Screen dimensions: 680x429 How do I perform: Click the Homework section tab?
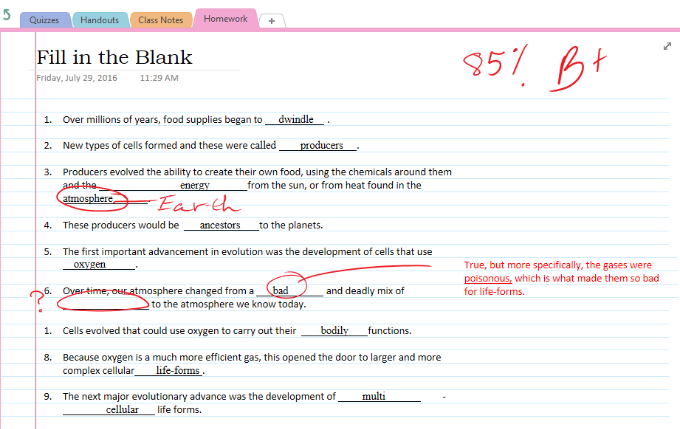pyautogui.click(x=225, y=19)
